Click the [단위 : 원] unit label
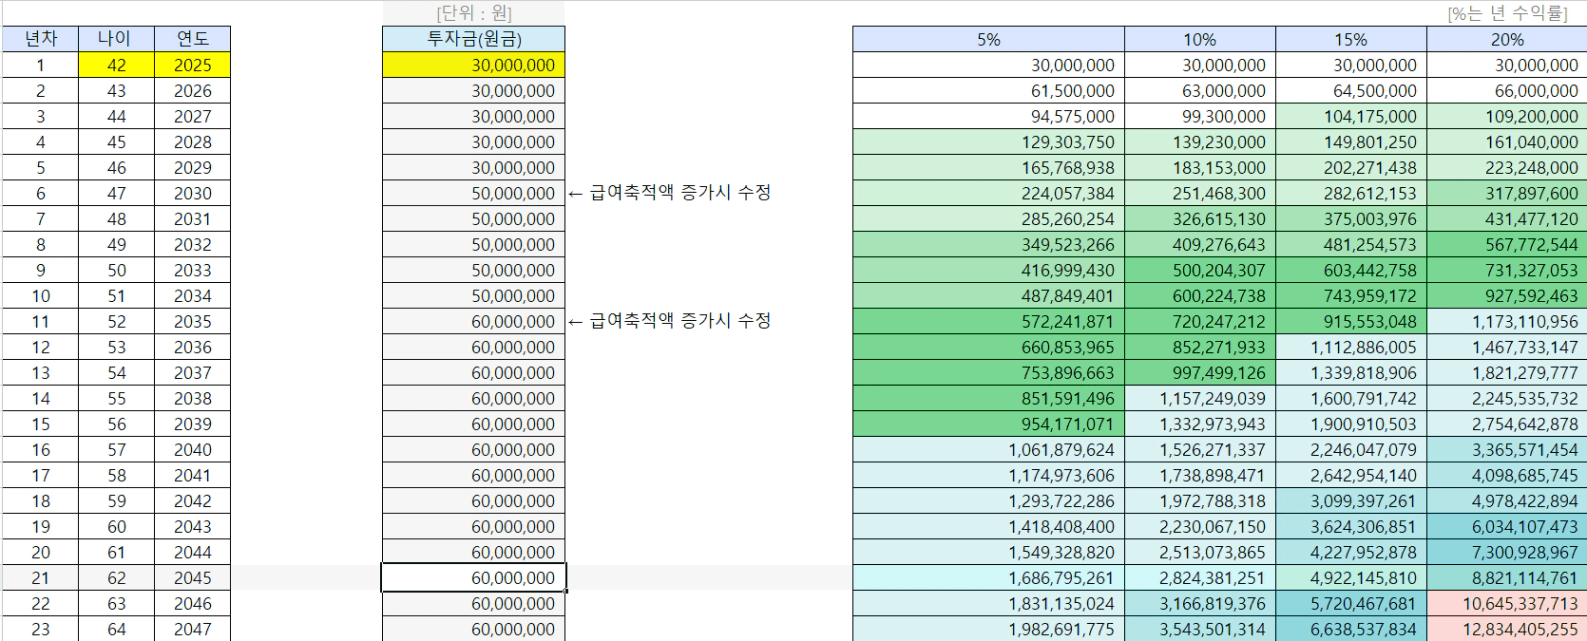This screenshot has width=1587, height=641. point(473,13)
